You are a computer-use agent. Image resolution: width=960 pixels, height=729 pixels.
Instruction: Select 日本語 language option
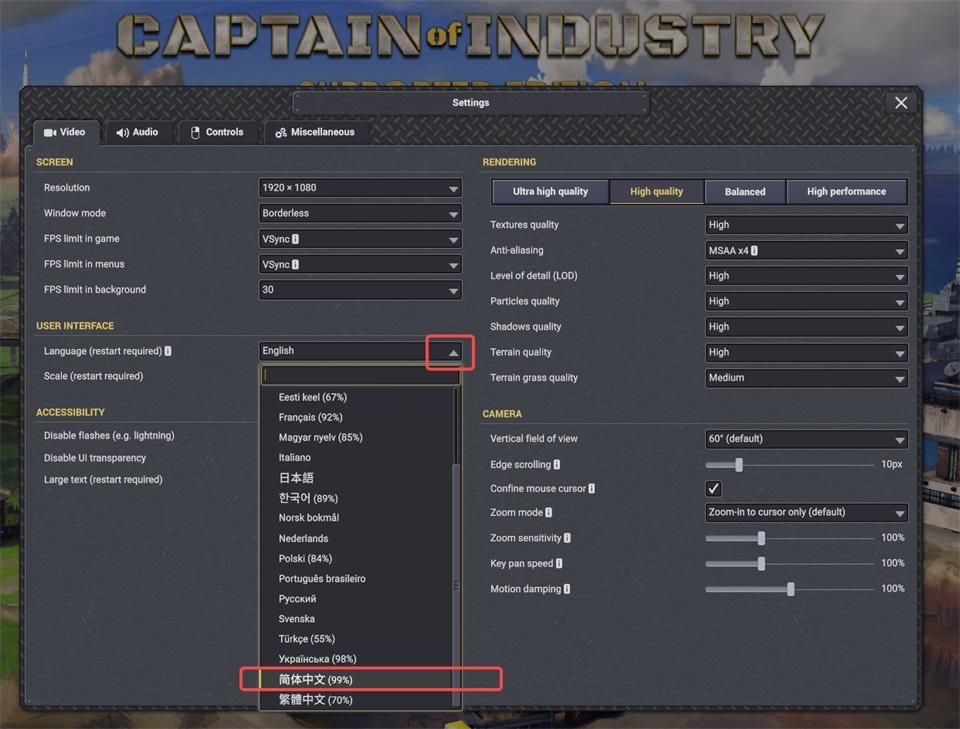(x=356, y=477)
